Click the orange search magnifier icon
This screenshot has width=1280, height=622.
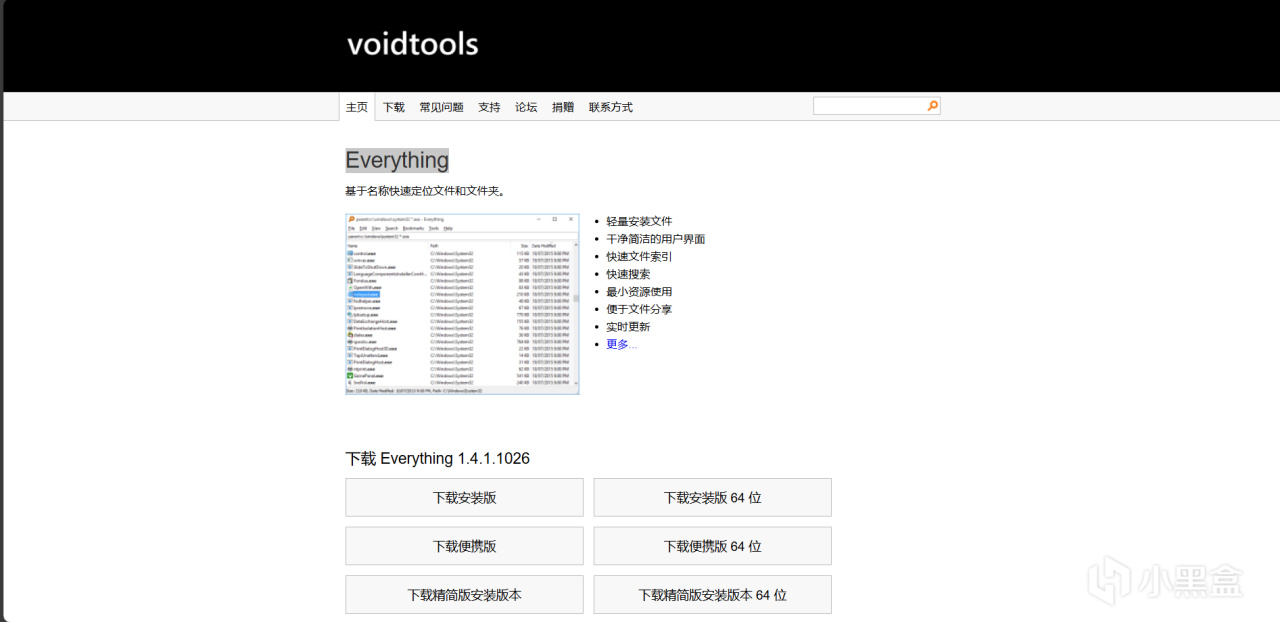[933, 105]
